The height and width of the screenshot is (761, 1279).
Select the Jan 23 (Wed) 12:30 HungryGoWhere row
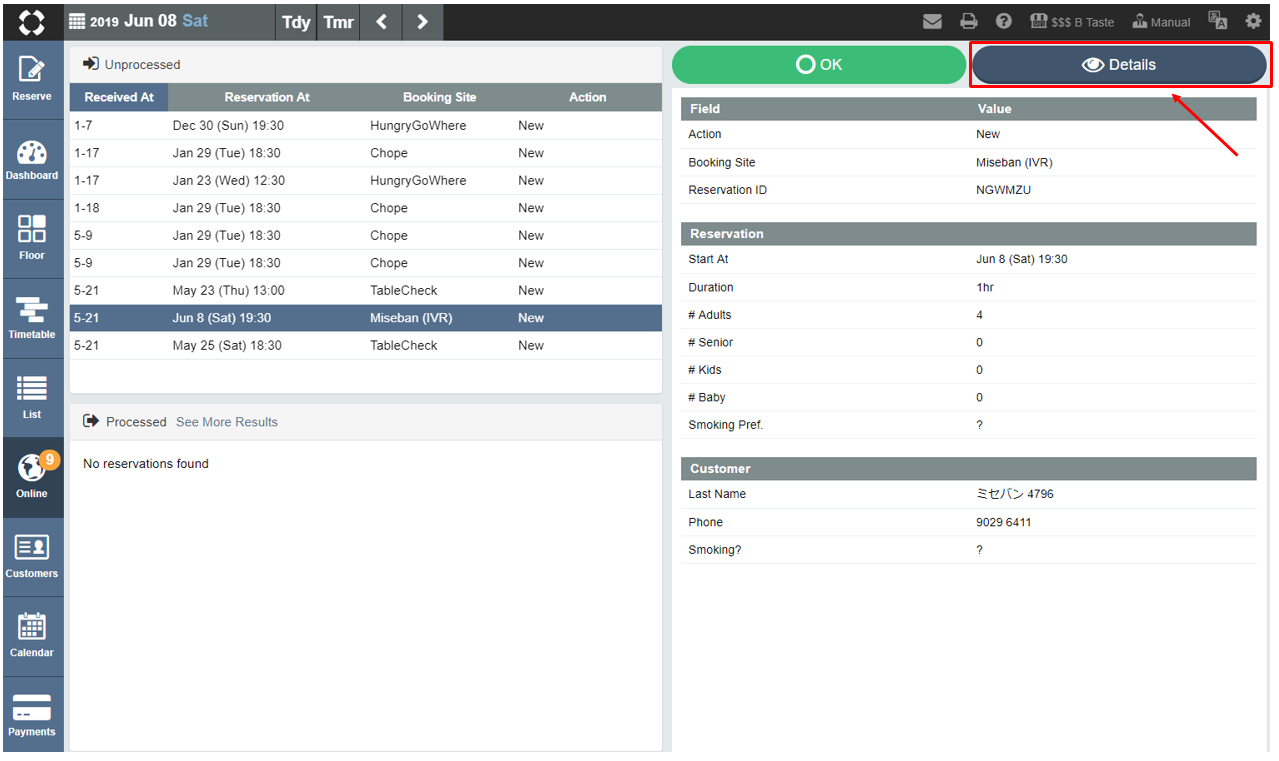pos(366,181)
